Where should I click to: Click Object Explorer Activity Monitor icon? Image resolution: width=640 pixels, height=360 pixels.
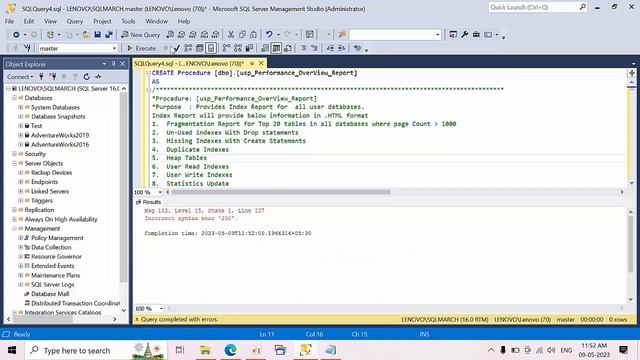coord(98,76)
